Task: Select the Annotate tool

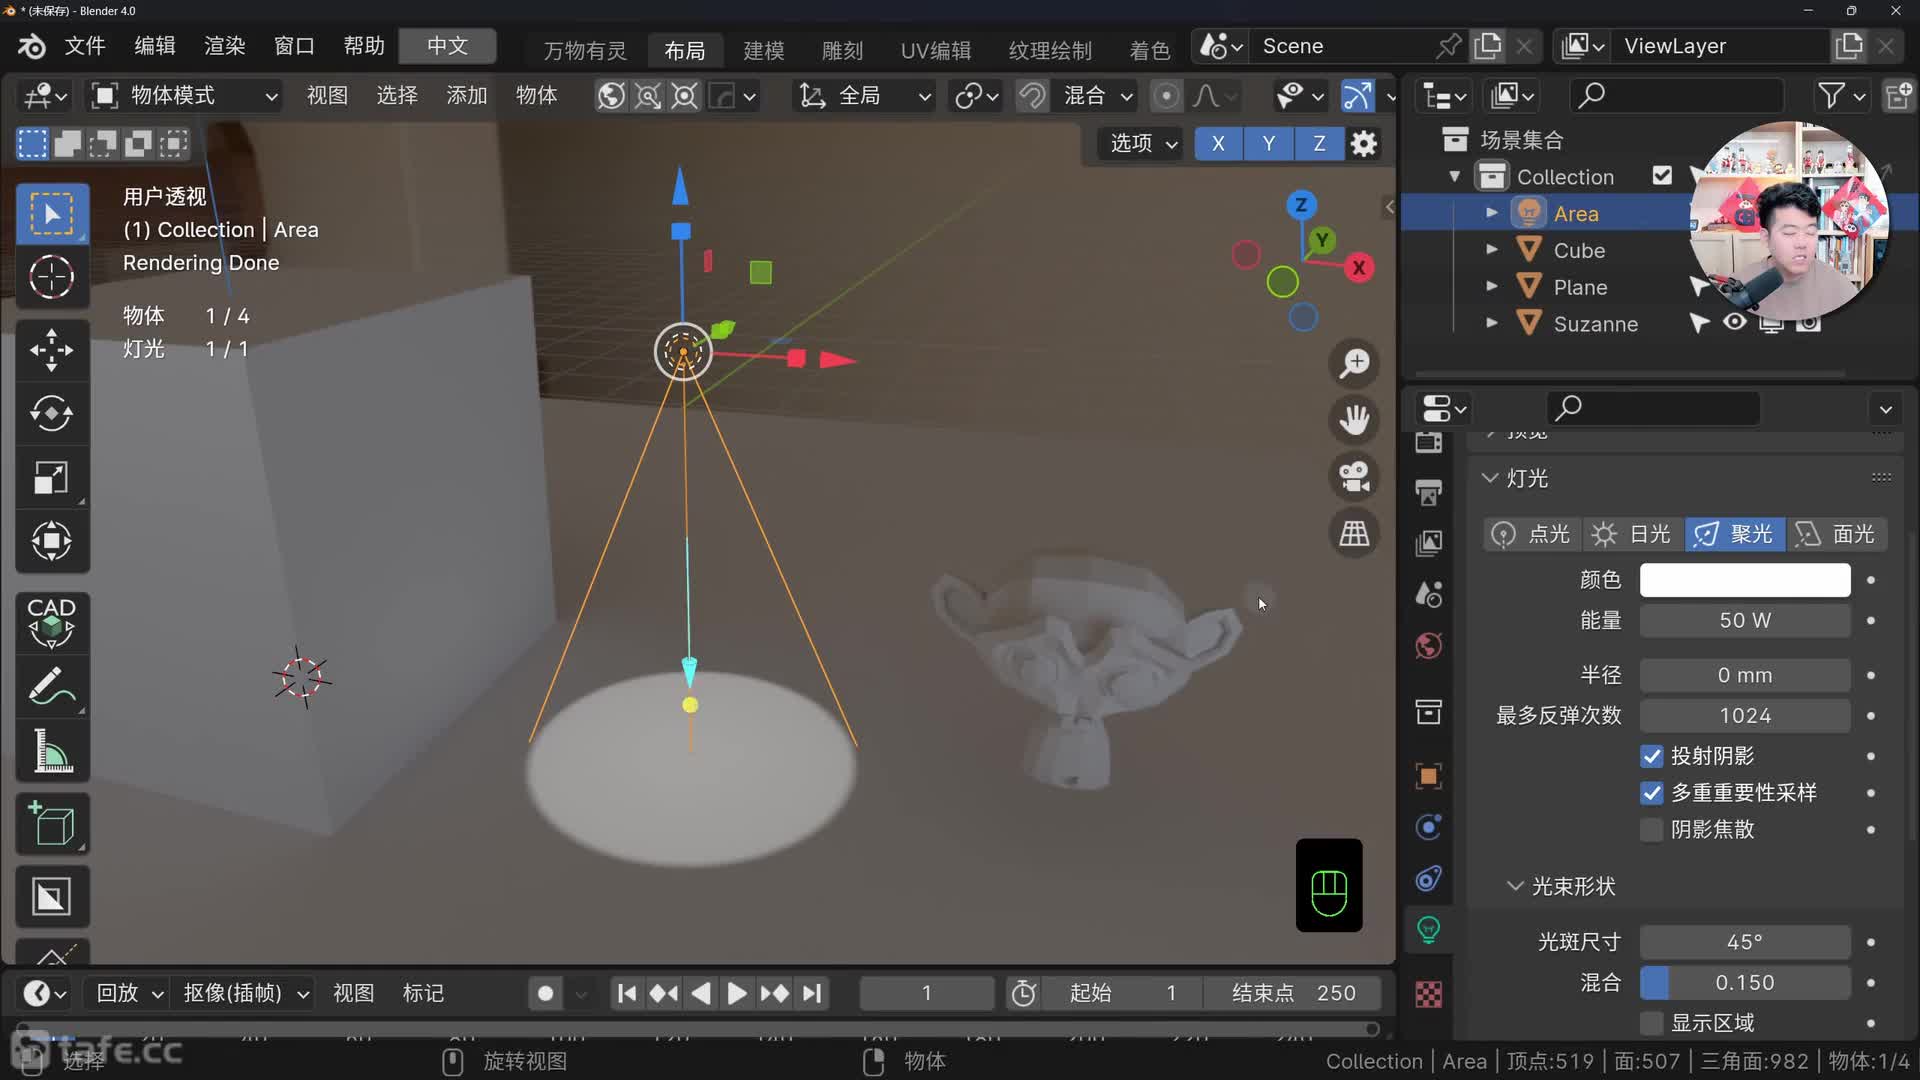Action: (x=51, y=688)
